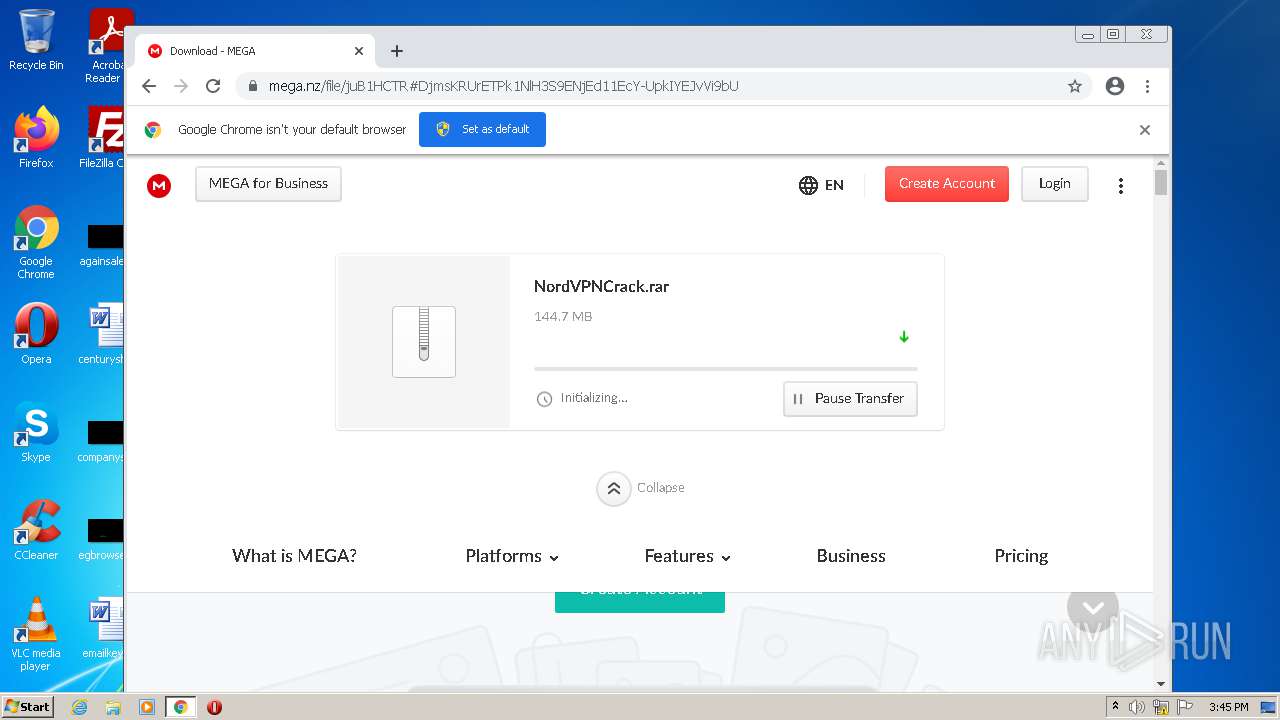This screenshot has height=720, width=1280.
Task: Click the RAR archive file icon
Action: [x=424, y=342]
